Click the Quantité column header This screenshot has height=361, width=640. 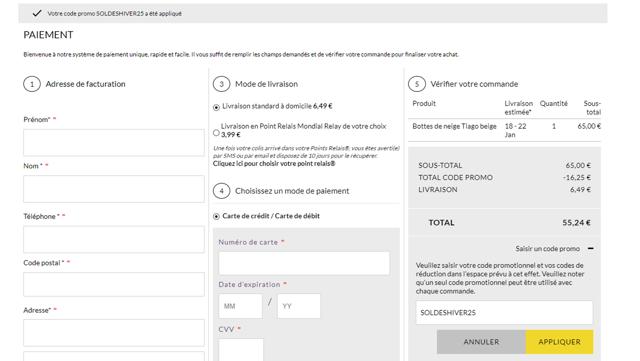553,104
